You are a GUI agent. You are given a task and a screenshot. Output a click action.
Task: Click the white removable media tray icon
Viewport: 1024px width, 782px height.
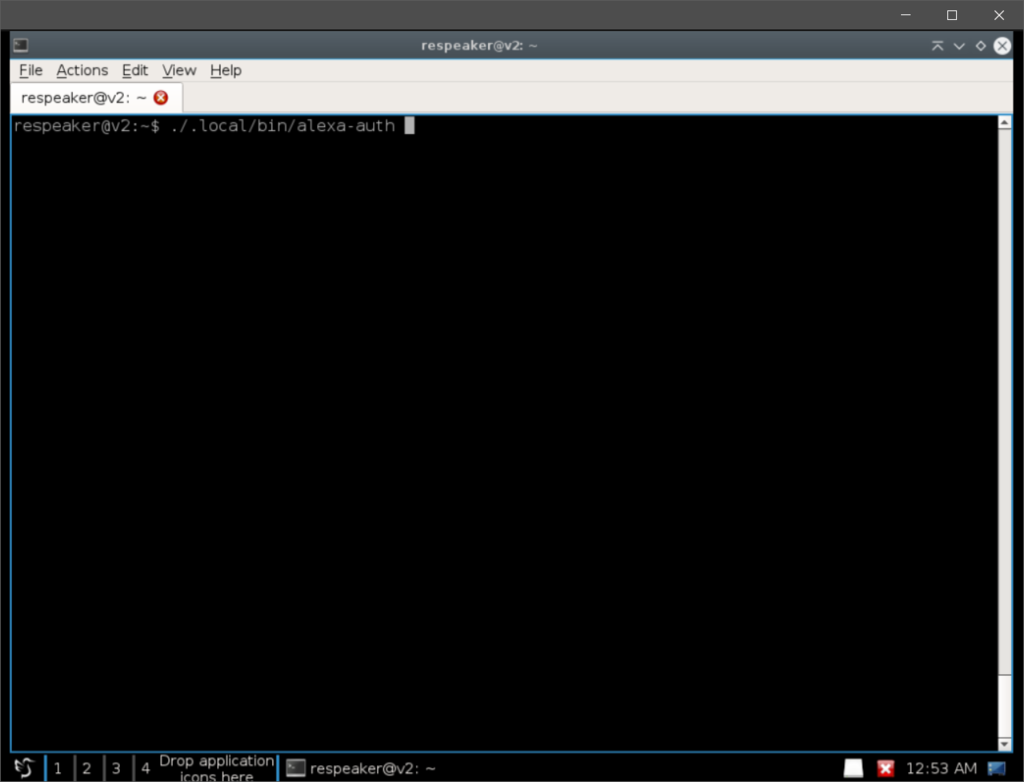pos(853,768)
